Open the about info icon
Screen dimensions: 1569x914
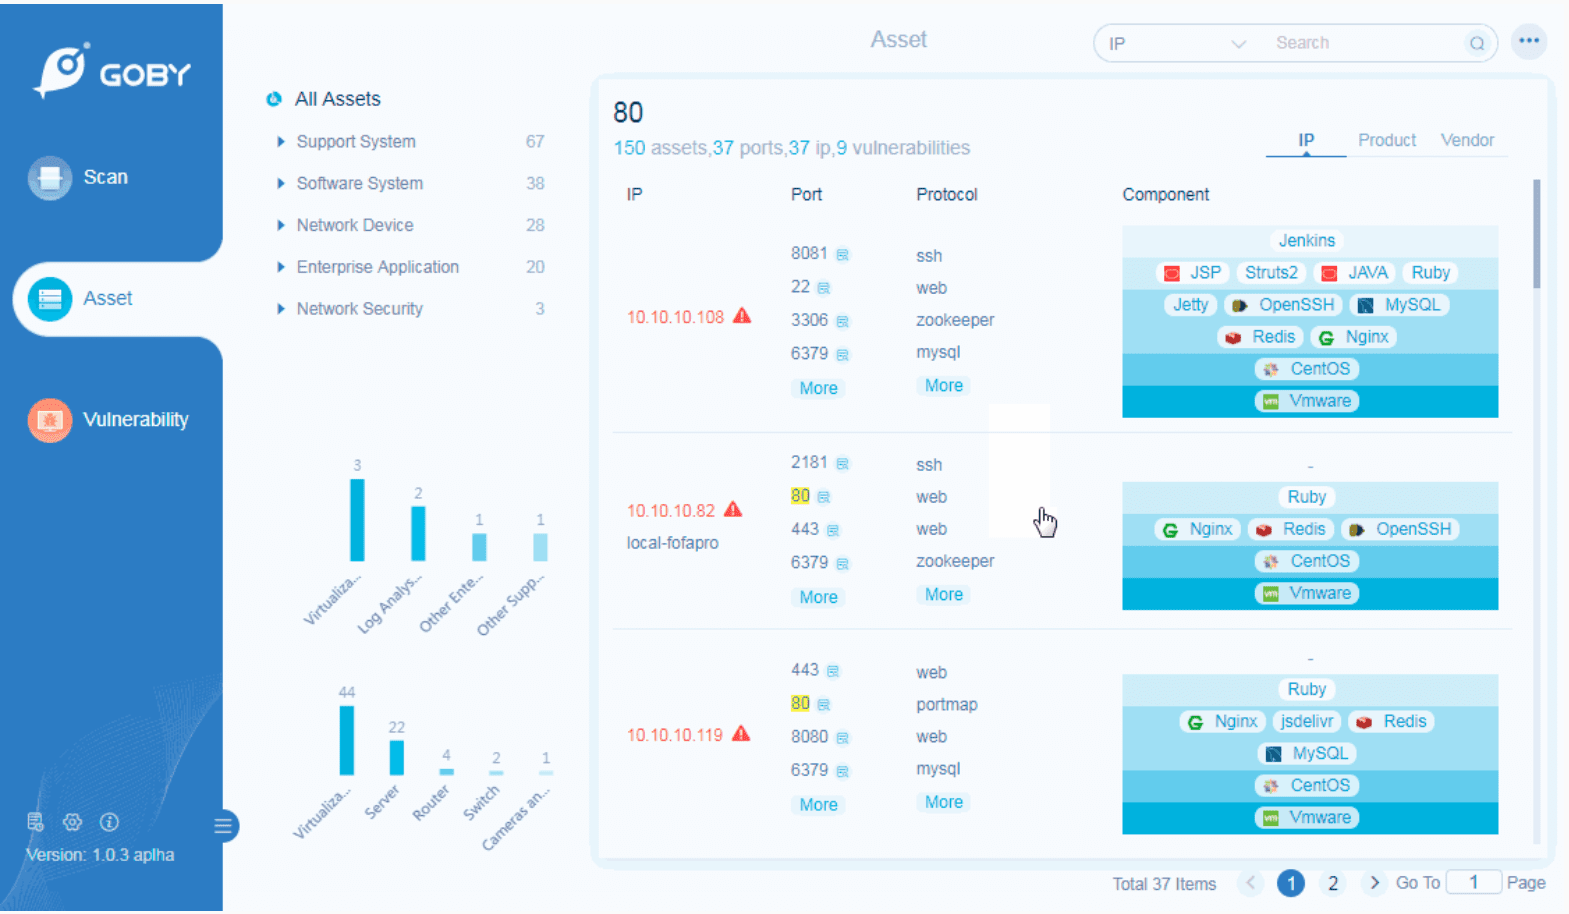point(109,822)
